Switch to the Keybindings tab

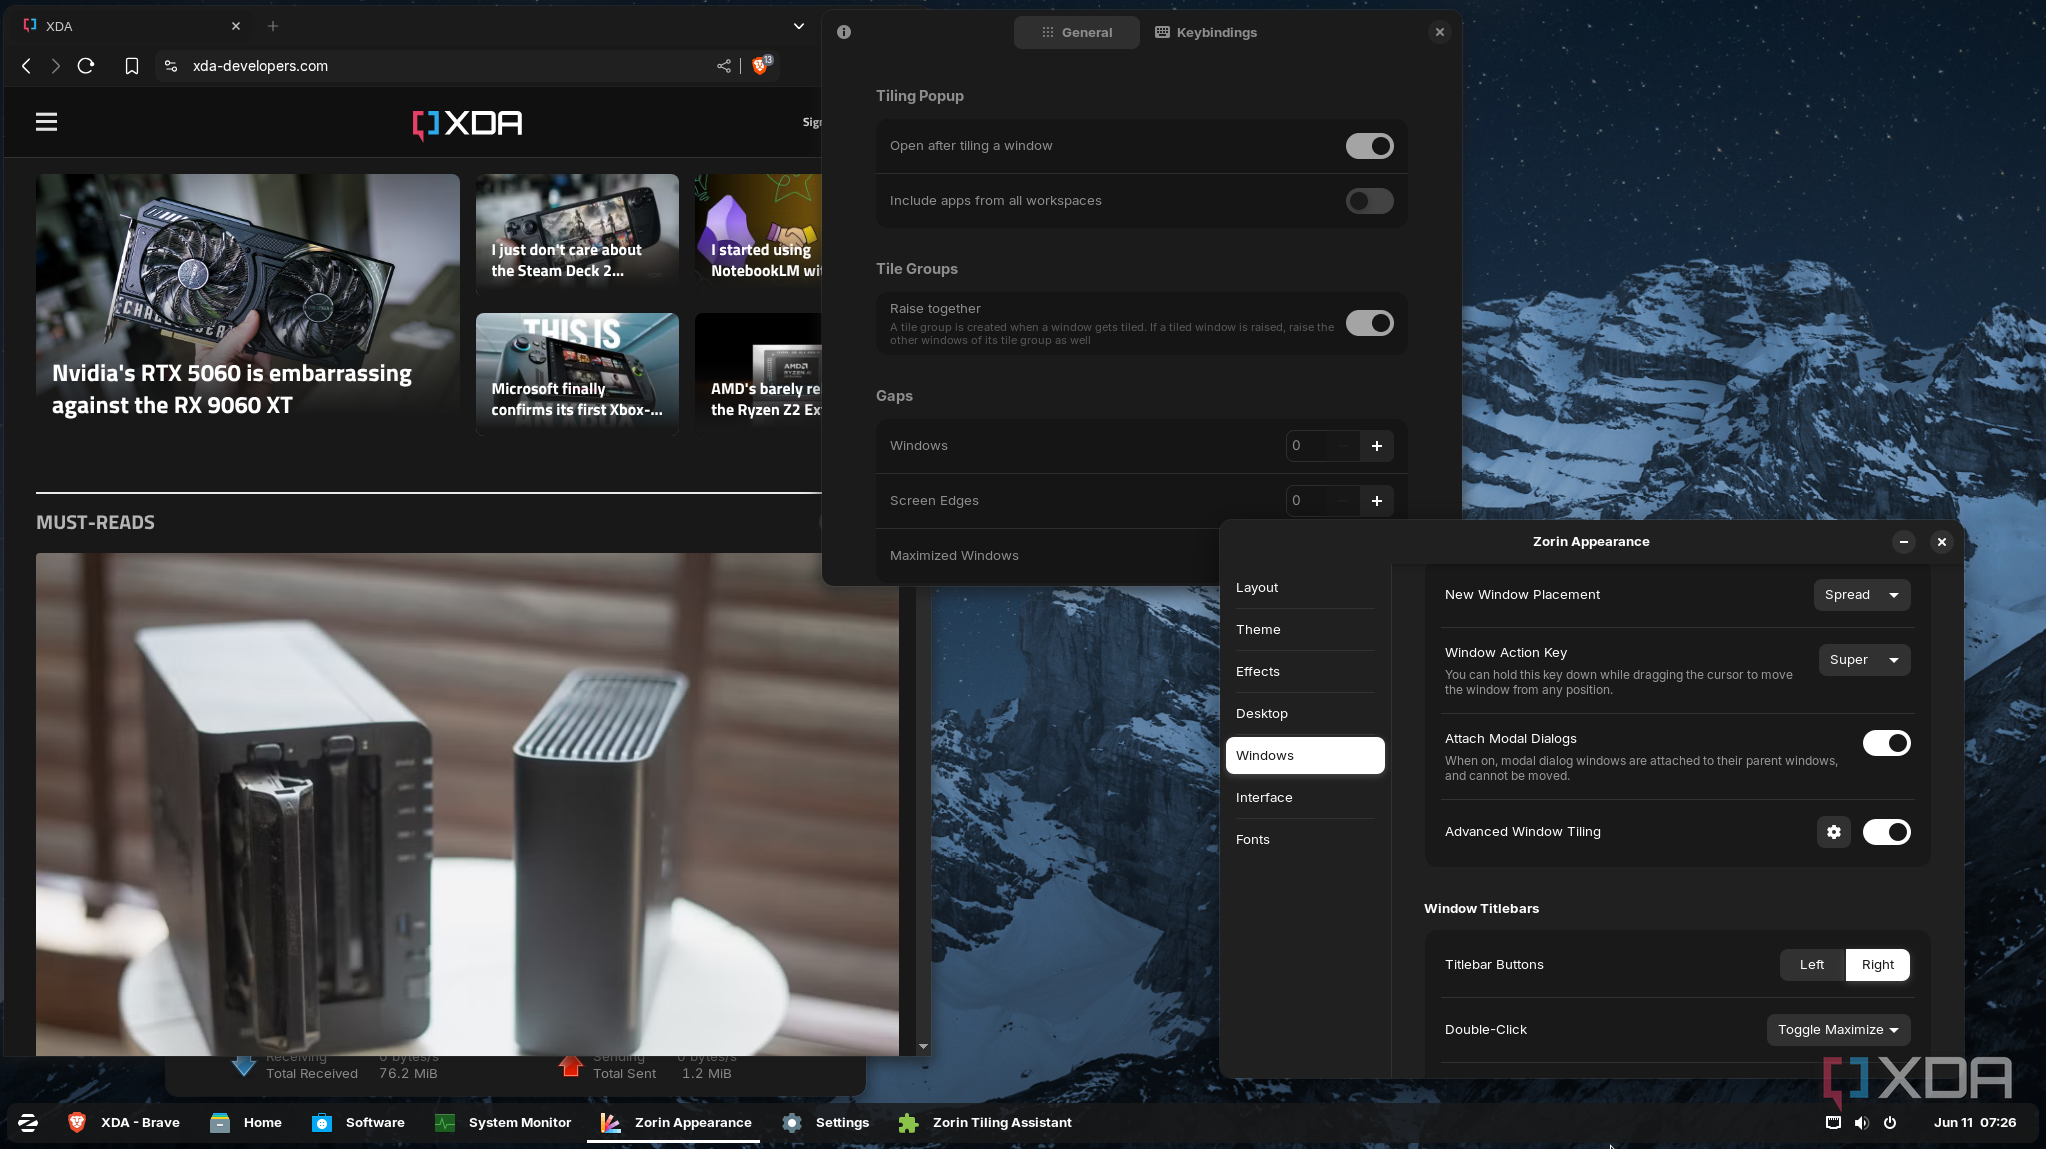click(x=1206, y=32)
